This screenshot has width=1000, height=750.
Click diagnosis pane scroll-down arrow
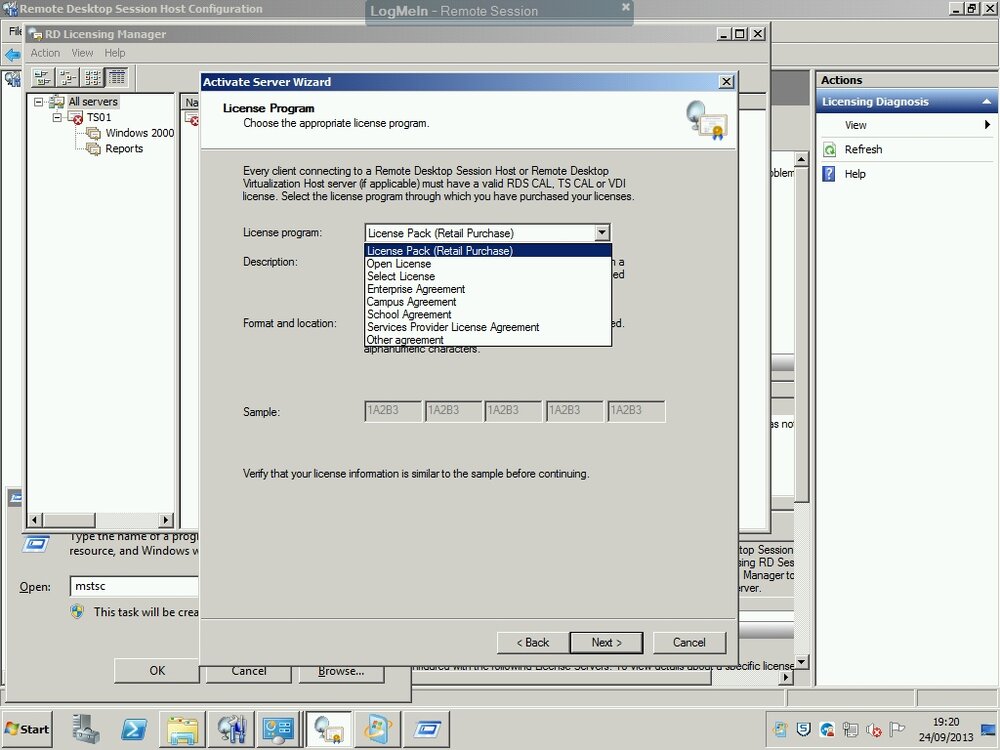tap(801, 662)
